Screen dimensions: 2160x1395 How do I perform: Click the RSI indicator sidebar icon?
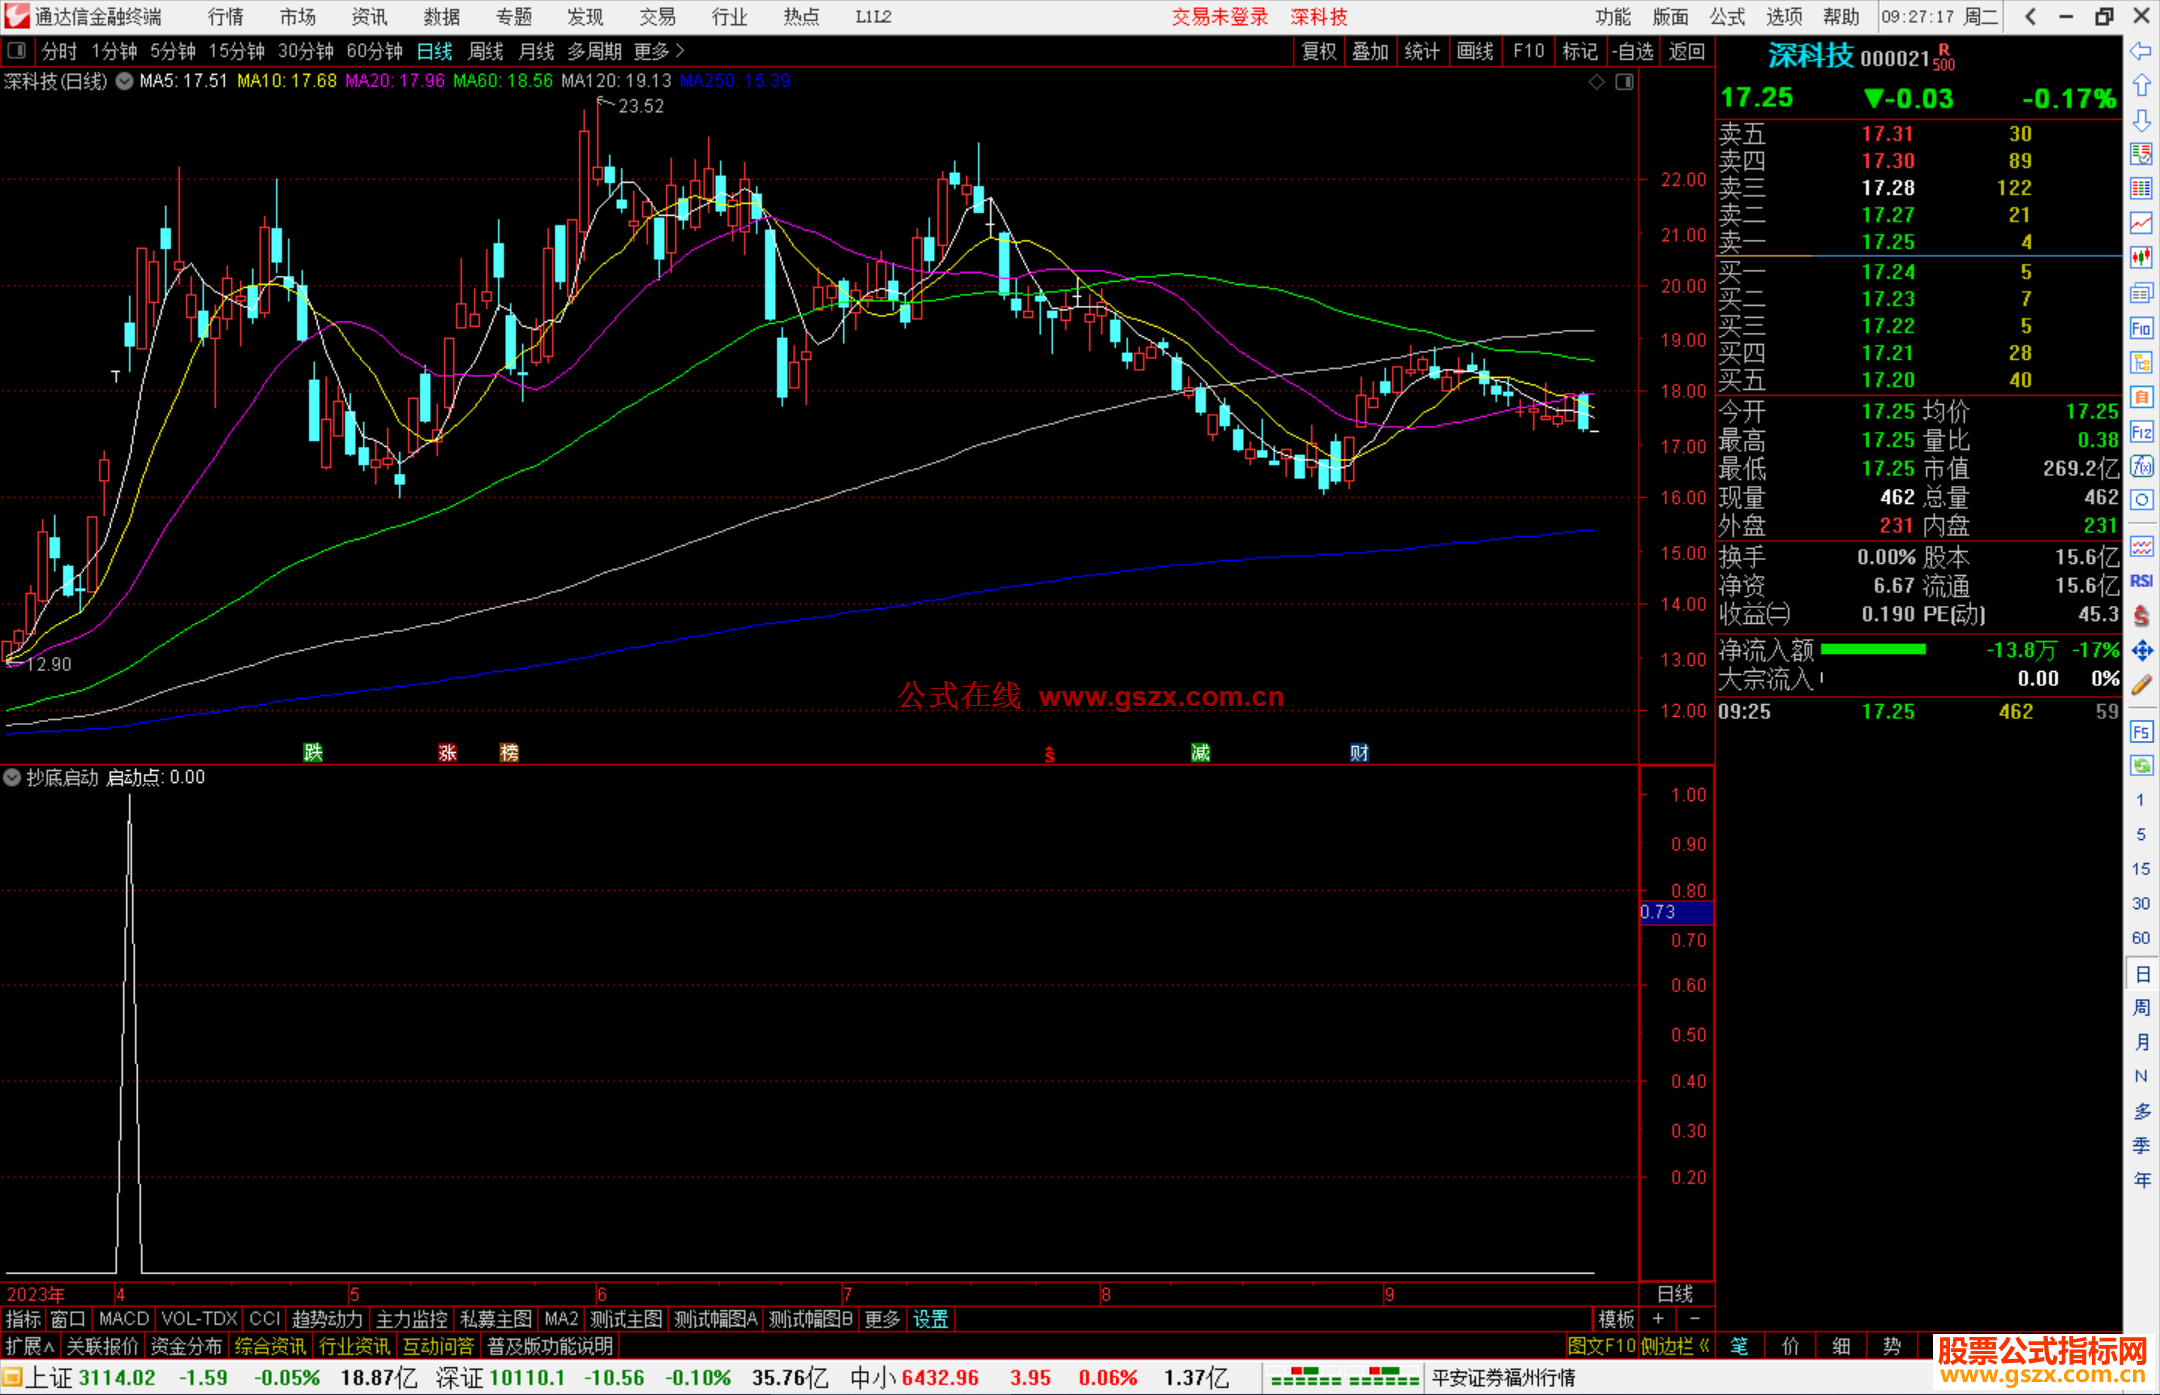[x=2141, y=581]
